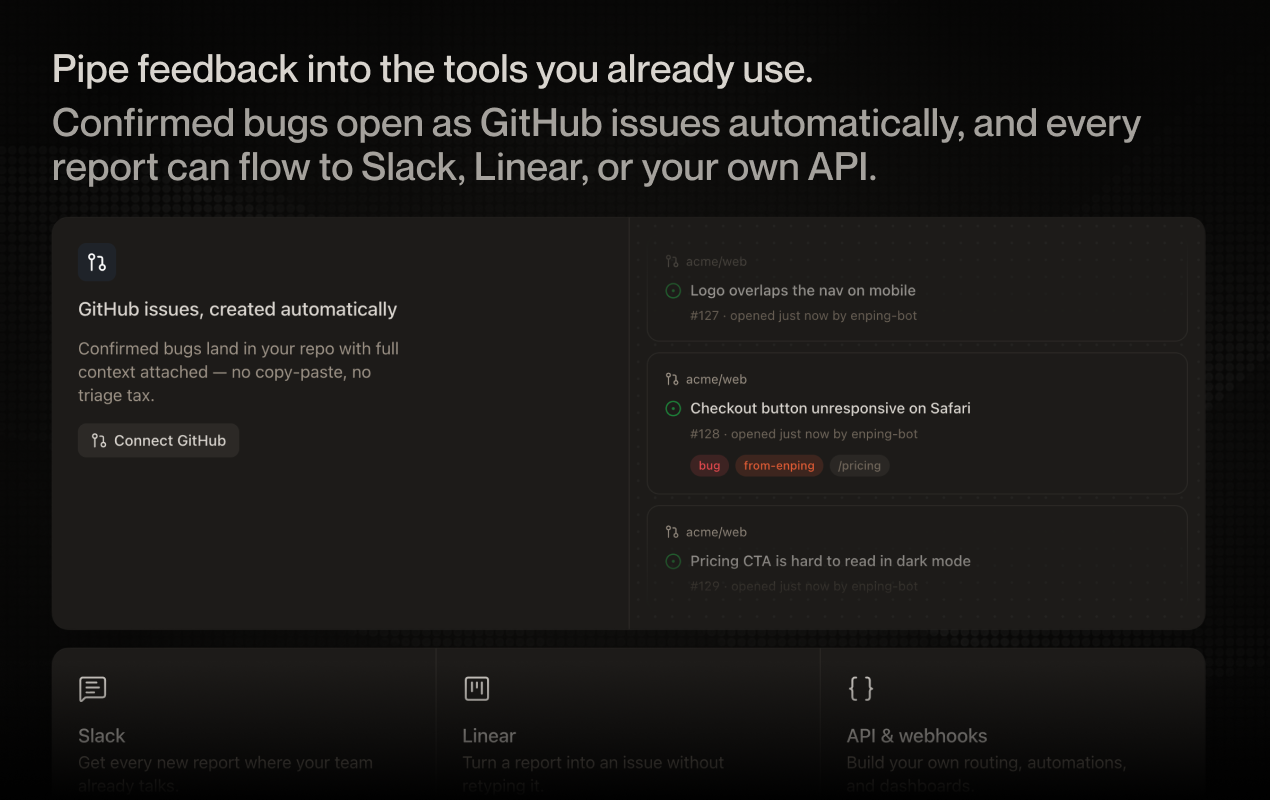
Task: Click the GitHub pull-request icon tile above the heading
Action: point(97,263)
